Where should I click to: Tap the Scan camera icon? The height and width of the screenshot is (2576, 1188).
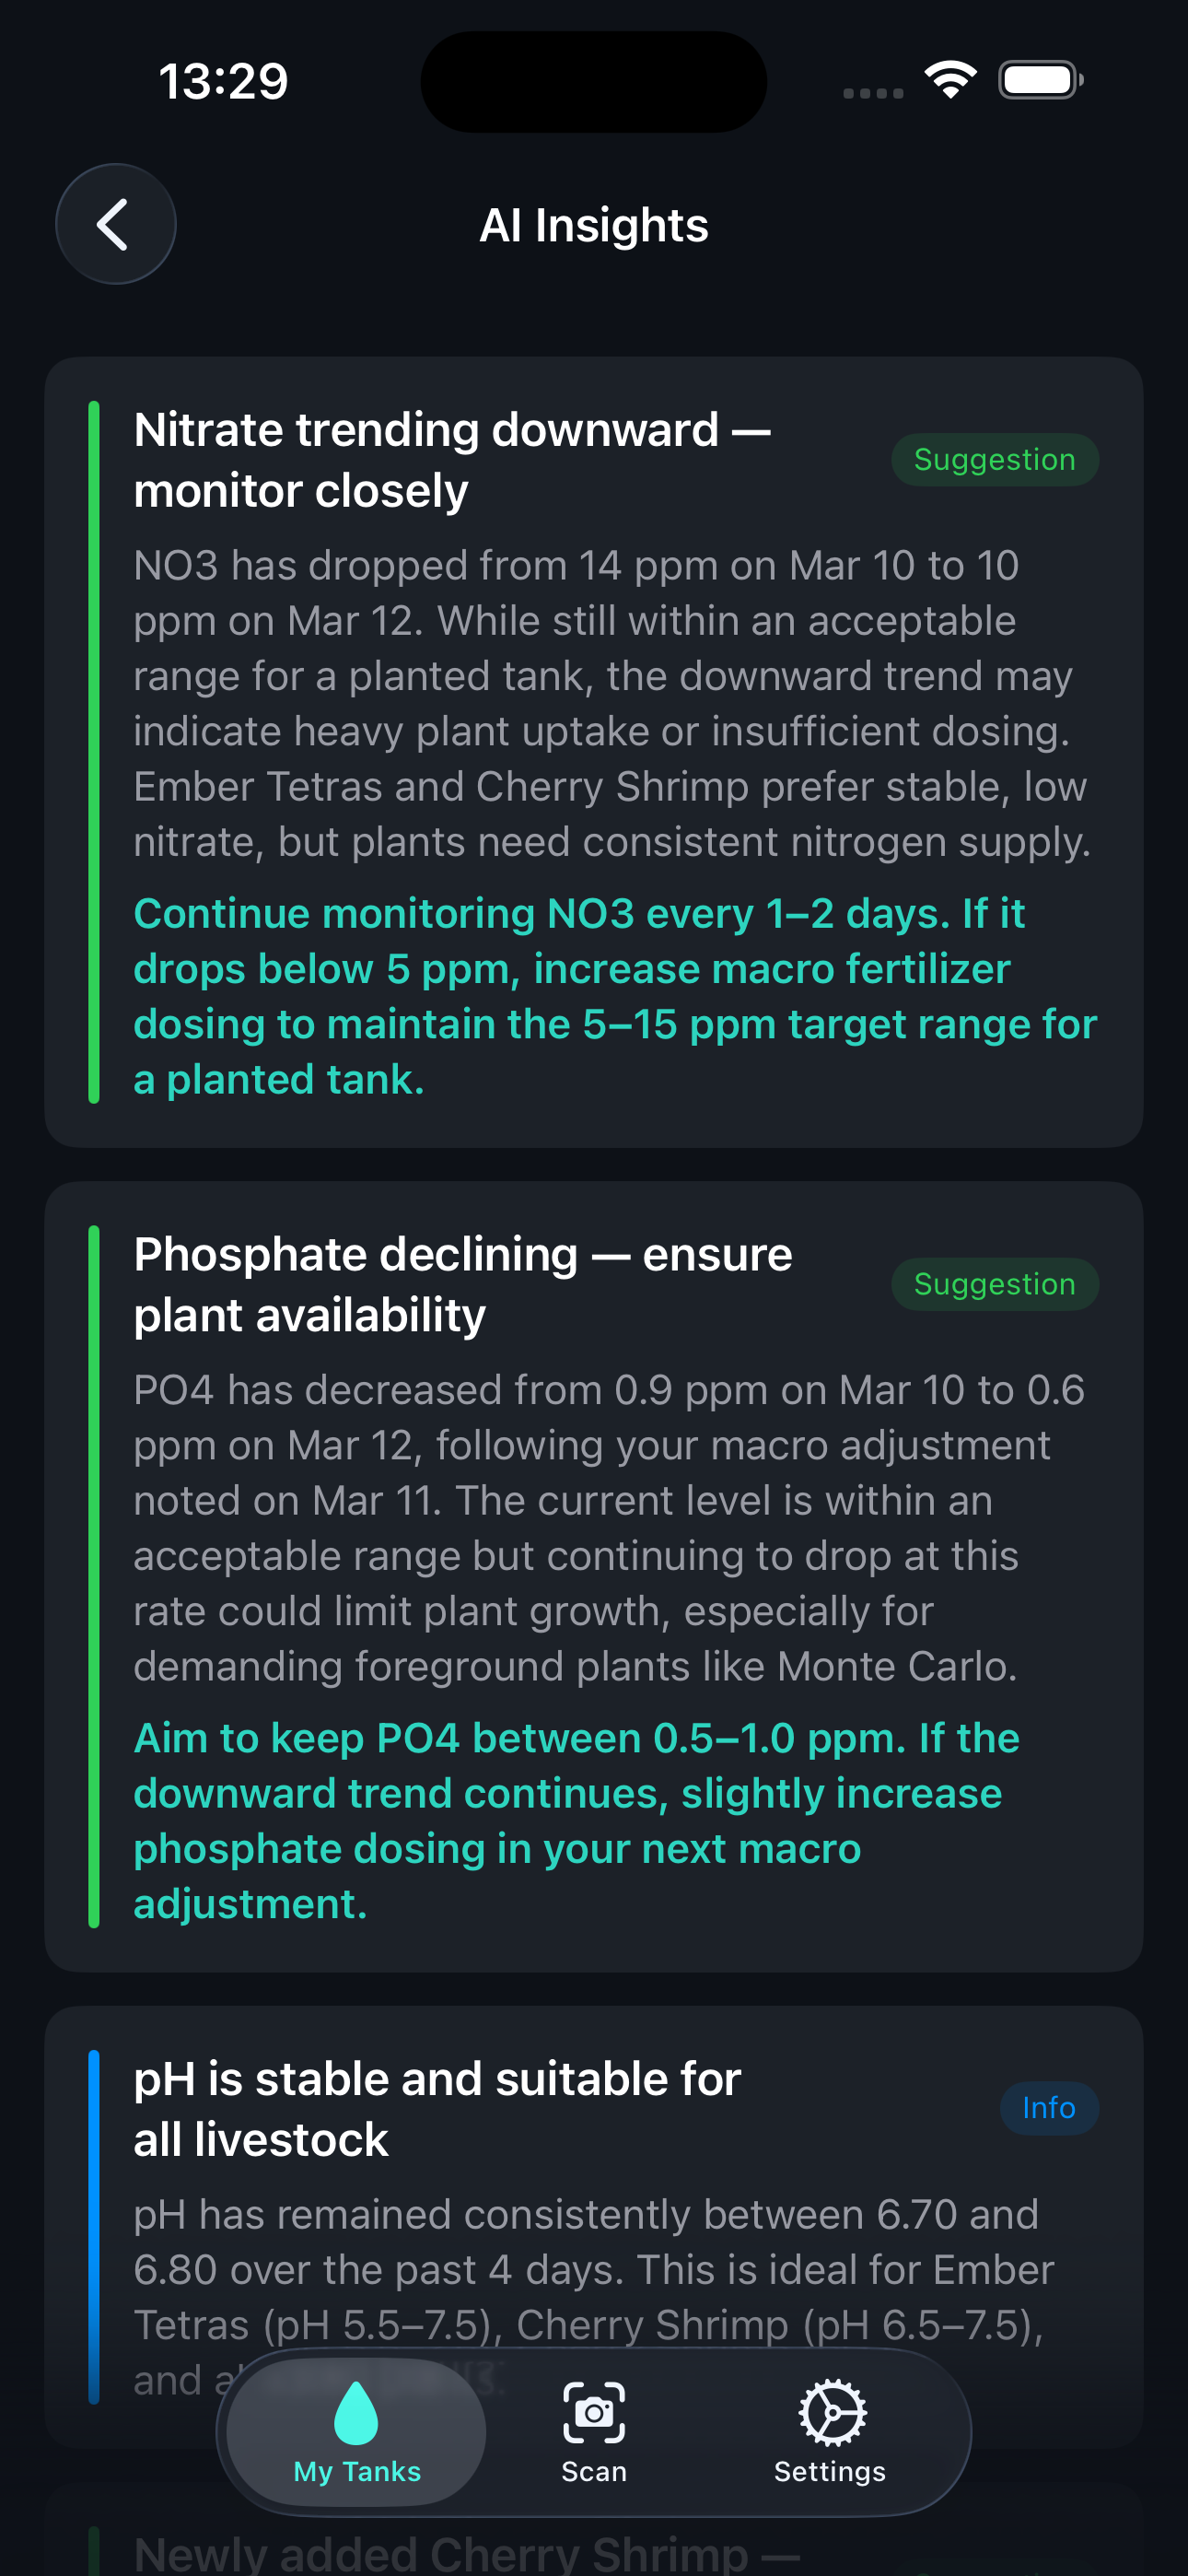(x=594, y=2411)
